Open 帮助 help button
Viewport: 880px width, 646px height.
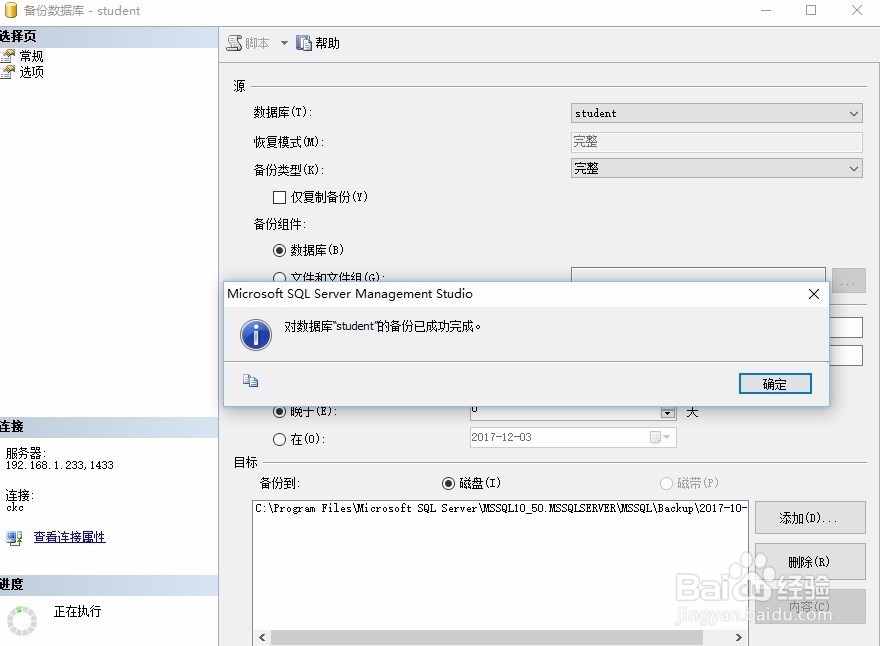point(318,43)
